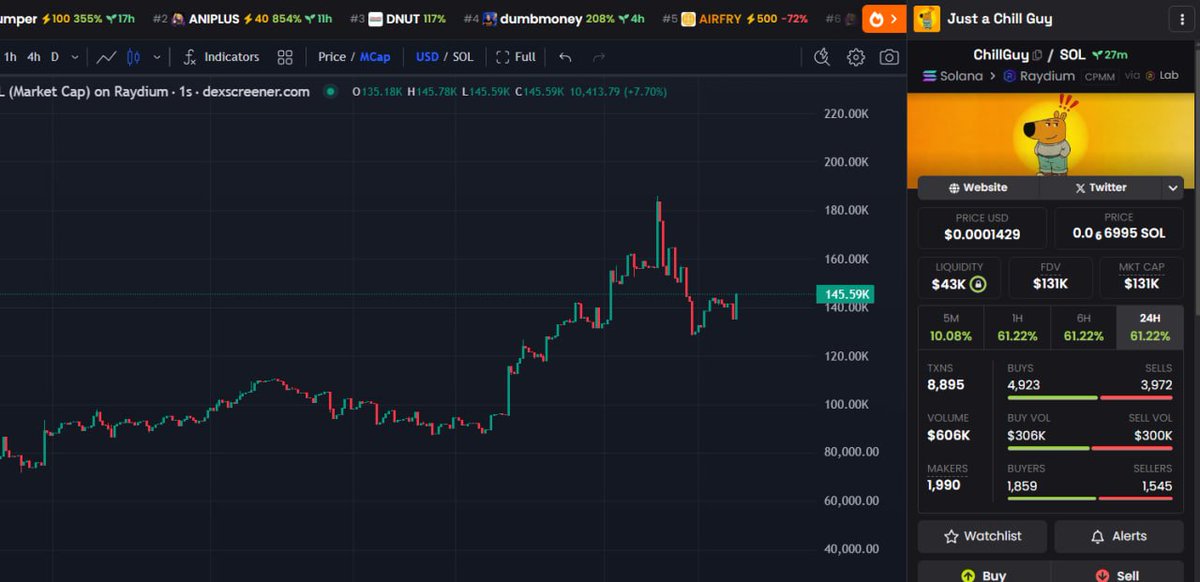Screen dimensions: 1200x582
Task: Click the green Buy button
Action: [982, 574]
